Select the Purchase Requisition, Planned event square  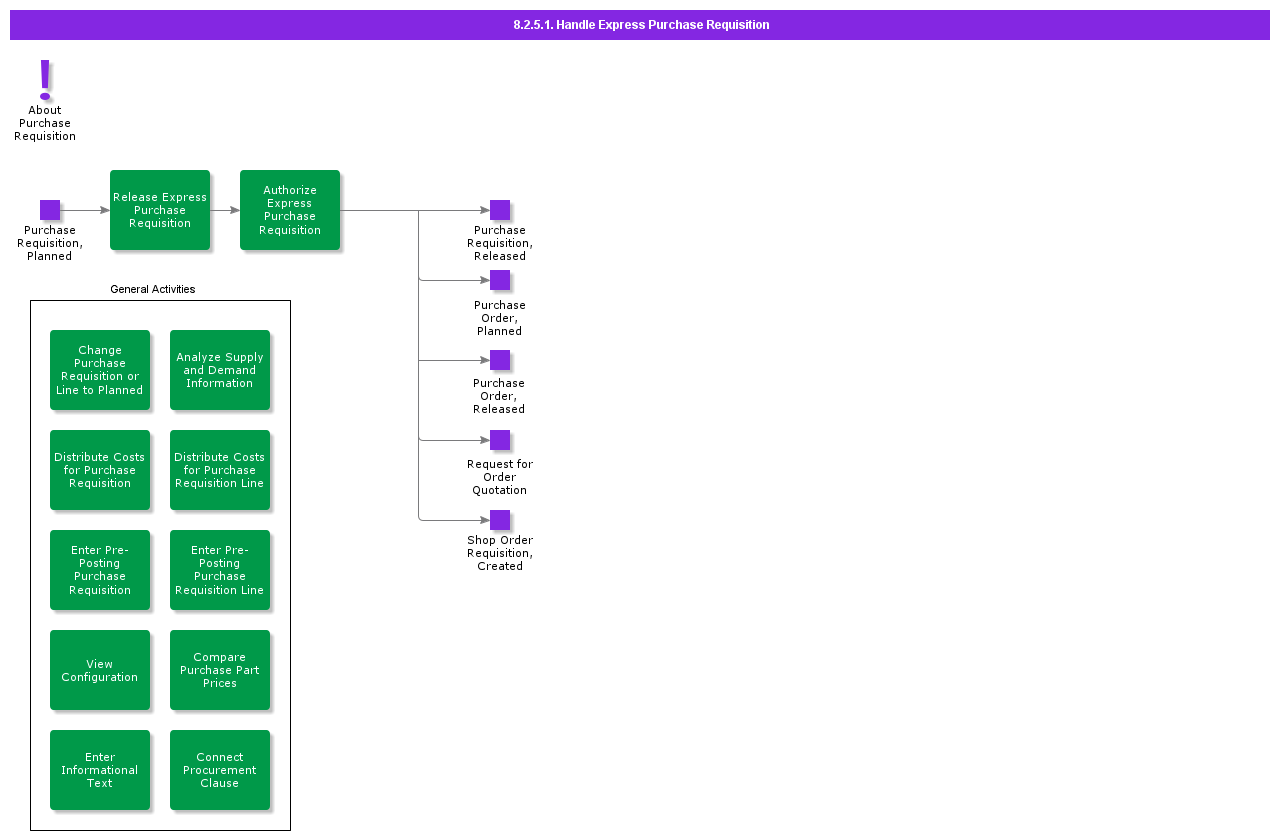pyautogui.click(x=50, y=210)
